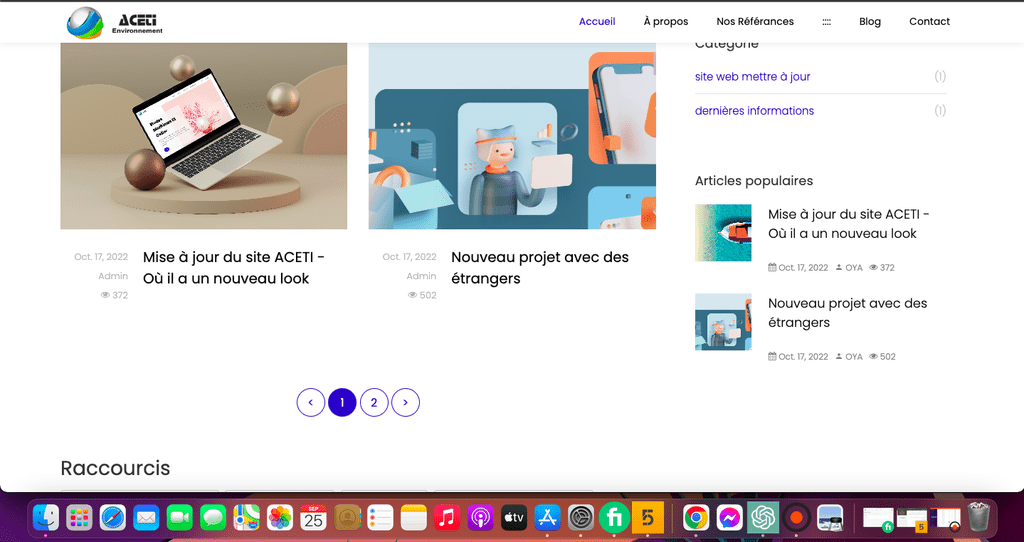Open Reminders in the dock
Image resolution: width=1024 pixels, height=542 pixels.
[x=380, y=518]
